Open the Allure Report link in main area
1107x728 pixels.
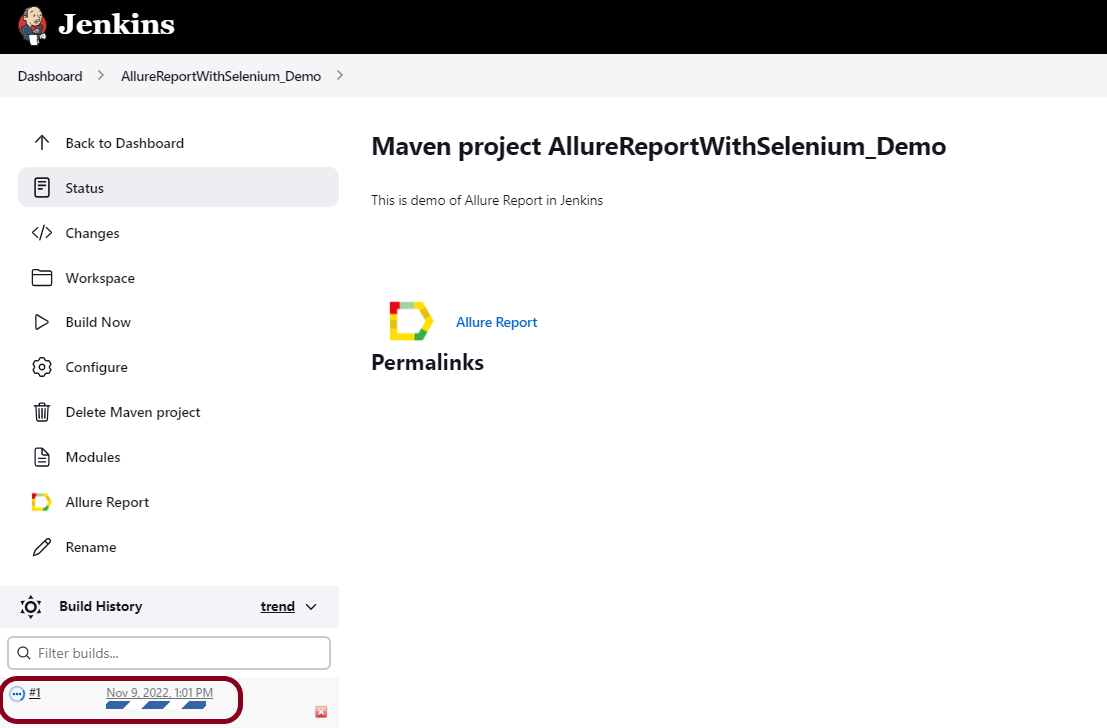(x=496, y=321)
